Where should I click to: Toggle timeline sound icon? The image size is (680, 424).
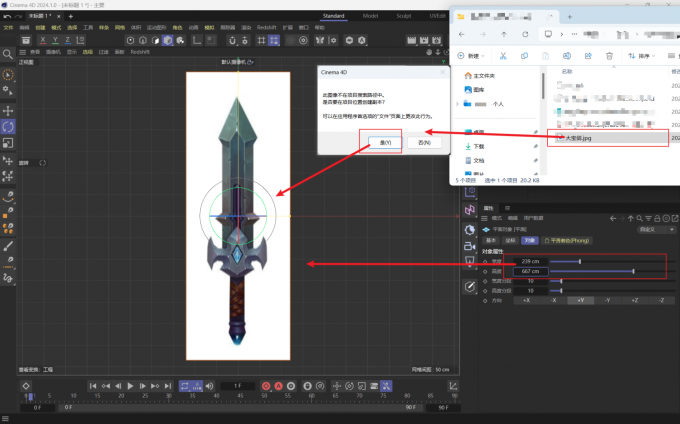209,386
